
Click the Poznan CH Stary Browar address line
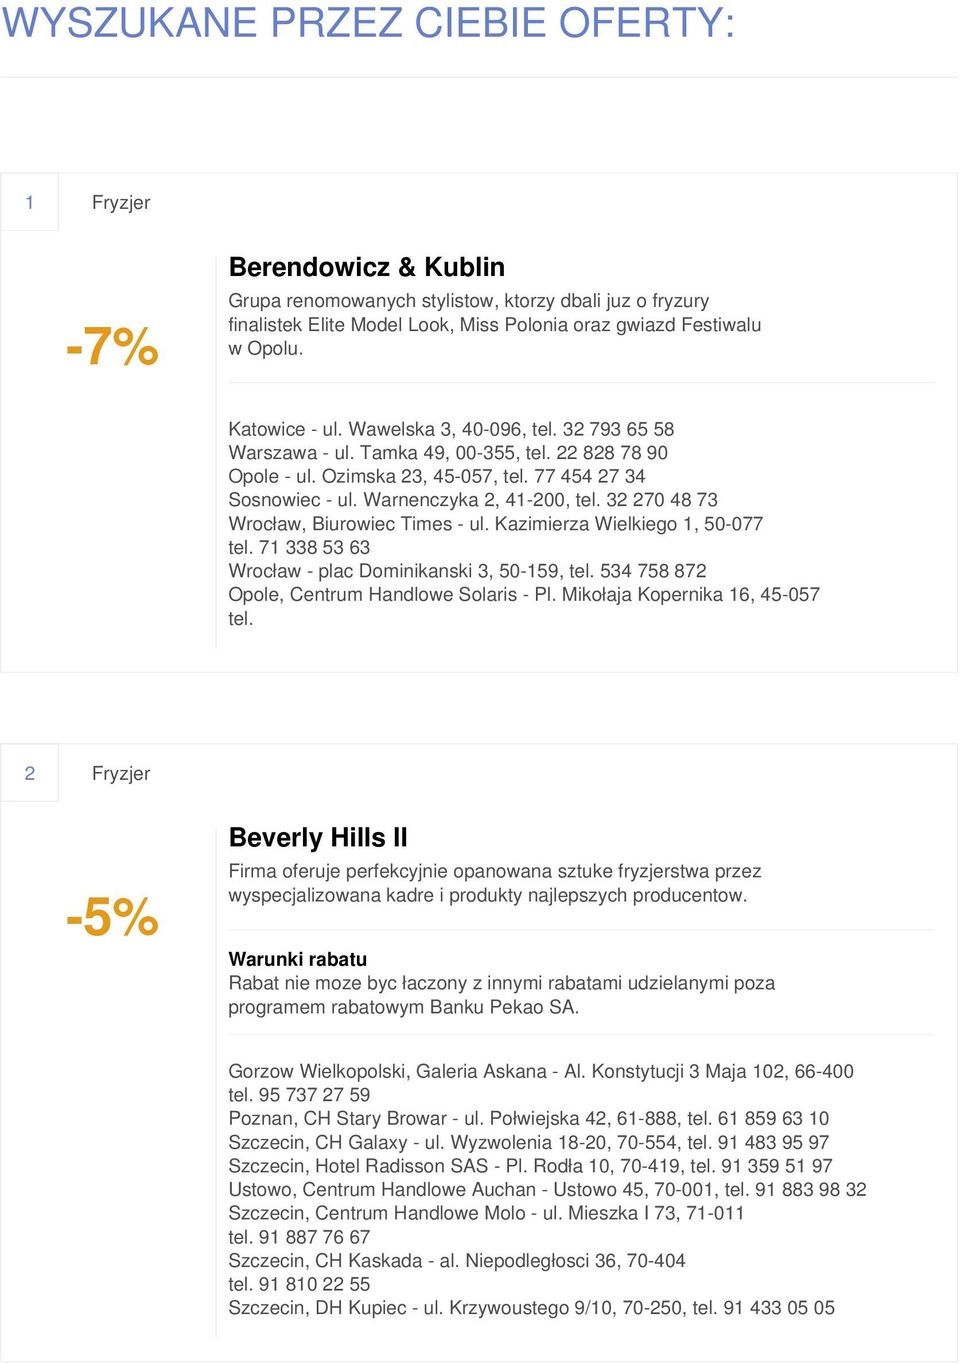coord(529,1118)
